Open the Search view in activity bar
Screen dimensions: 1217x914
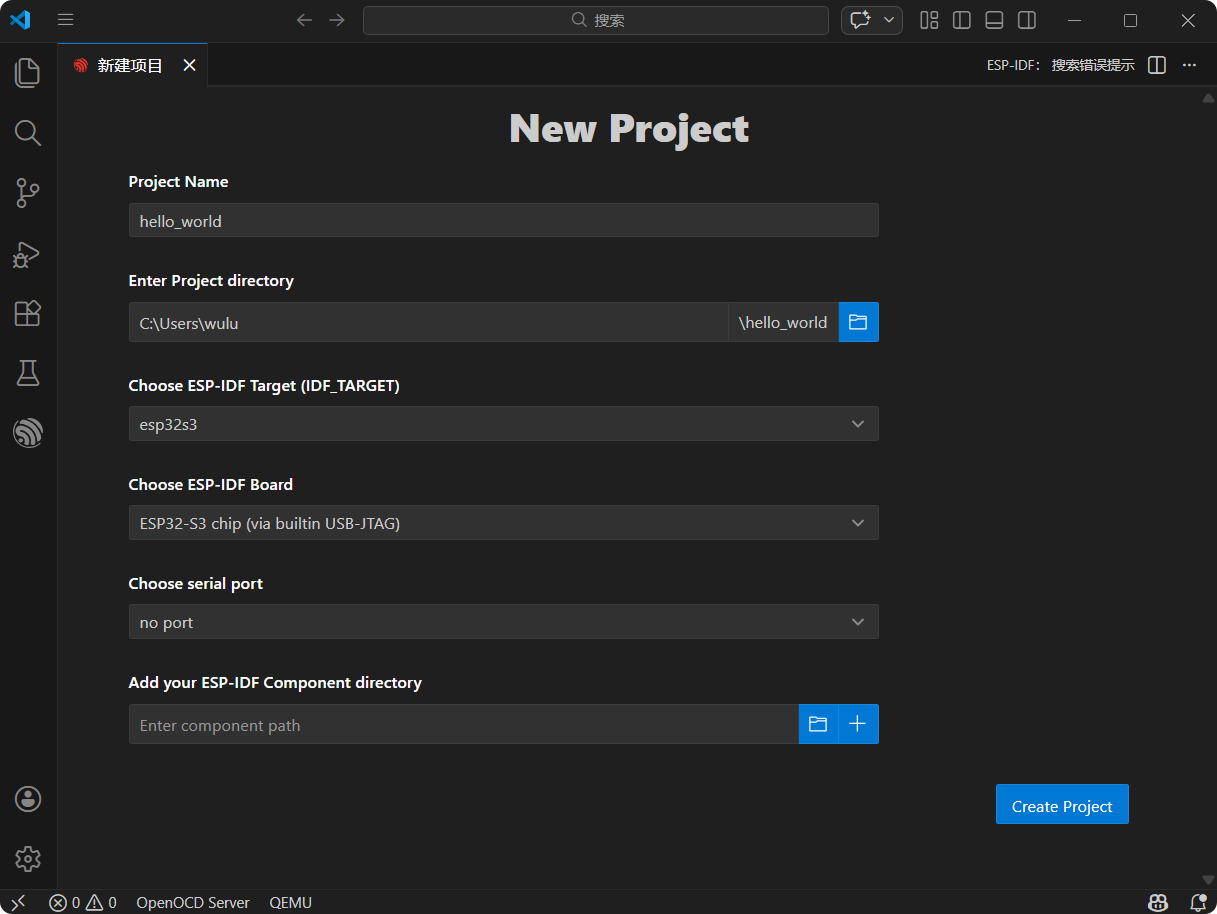pyautogui.click(x=28, y=133)
